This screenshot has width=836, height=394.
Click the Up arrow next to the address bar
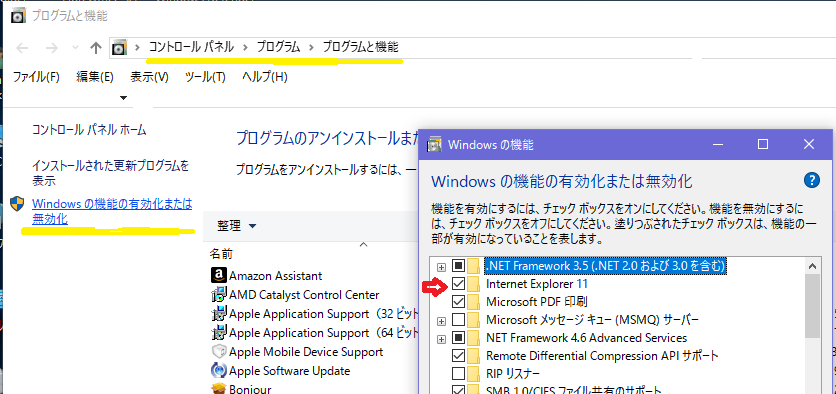96,48
